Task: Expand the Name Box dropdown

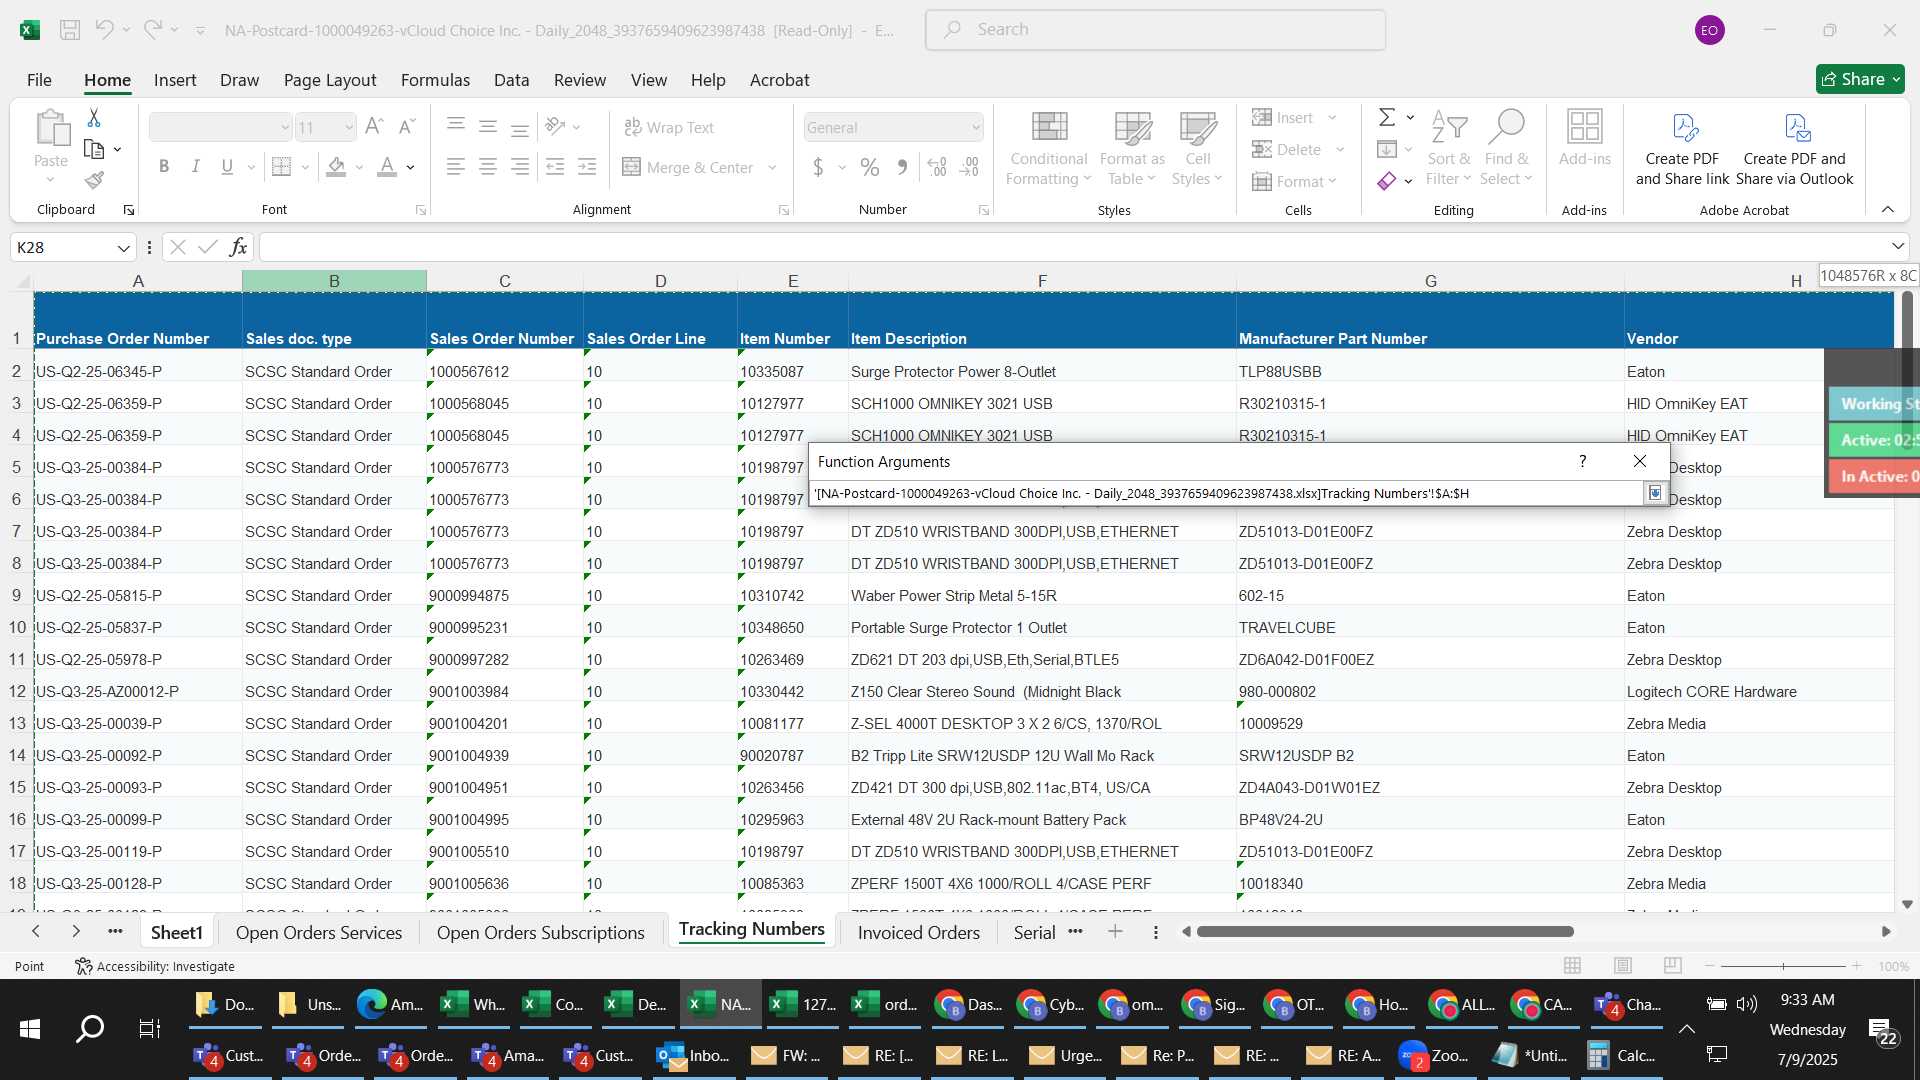Action: coord(124,248)
